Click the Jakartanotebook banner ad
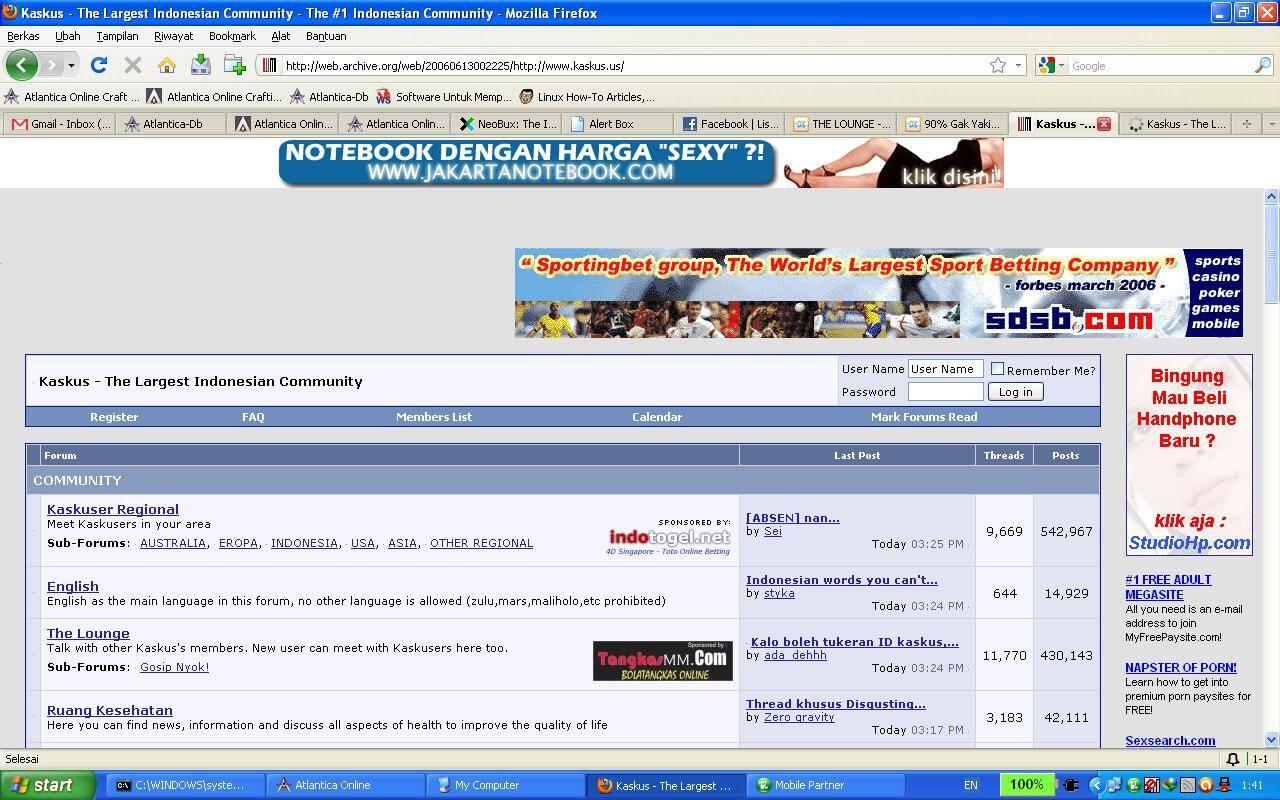Viewport: 1280px width, 800px height. tap(640, 163)
